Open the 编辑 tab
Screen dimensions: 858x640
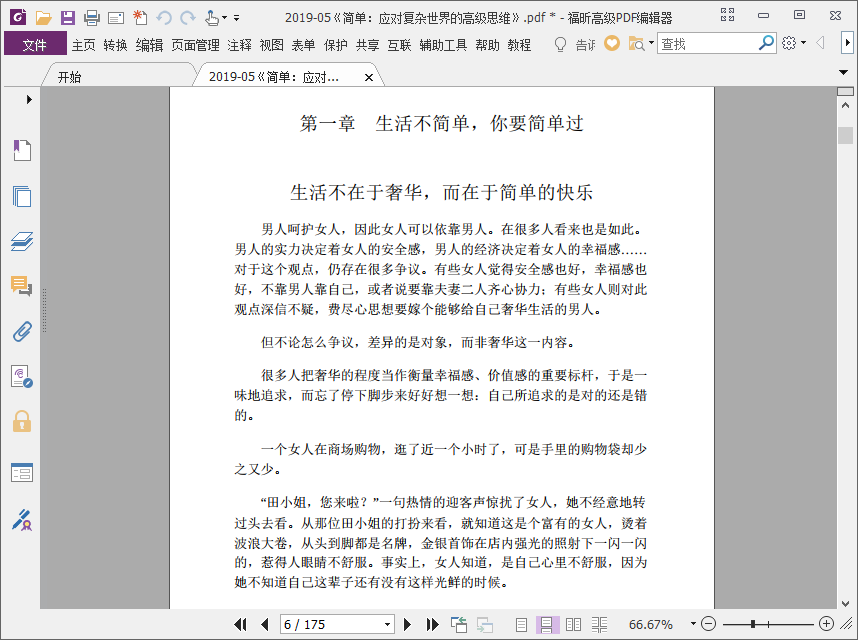[x=149, y=45]
